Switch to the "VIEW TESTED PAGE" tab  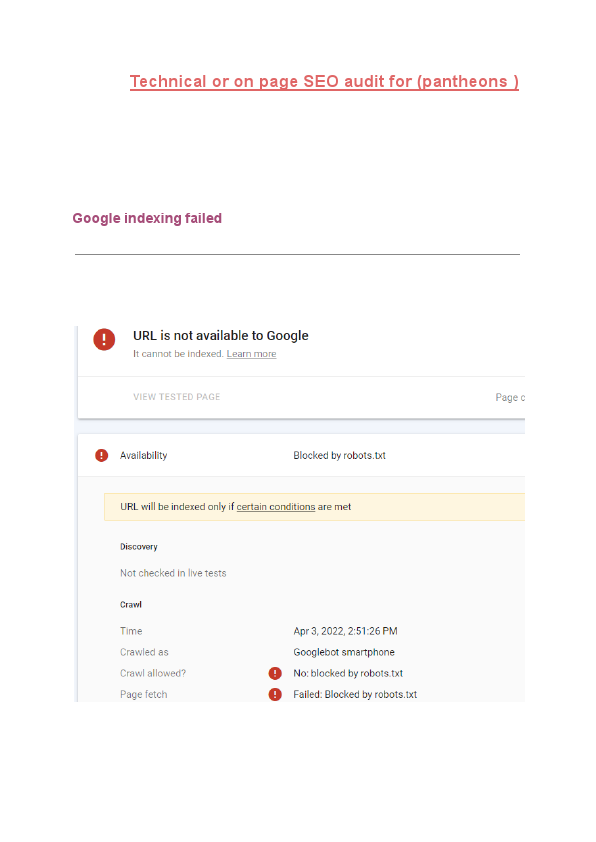(177, 396)
